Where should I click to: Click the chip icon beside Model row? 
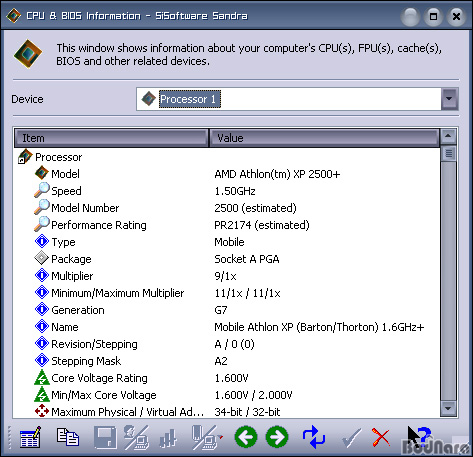[x=42, y=173]
